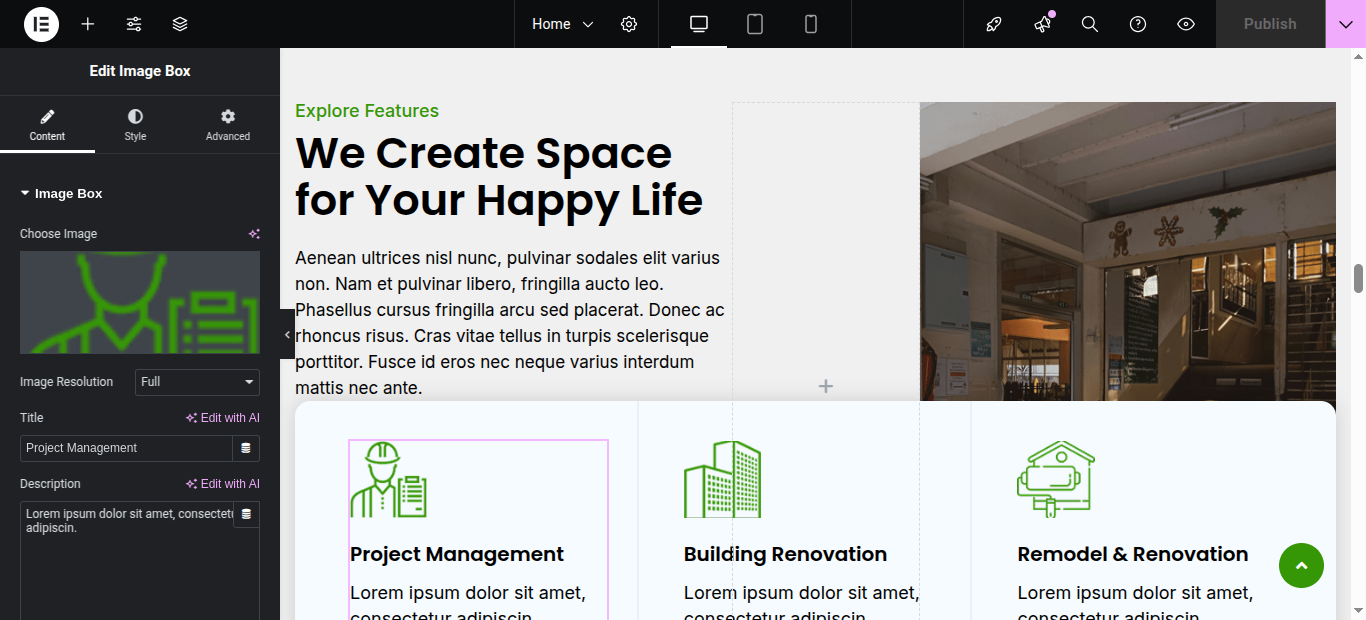Switch to the Advanced tab
The width and height of the screenshot is (1366, 620).
(228, 125)
